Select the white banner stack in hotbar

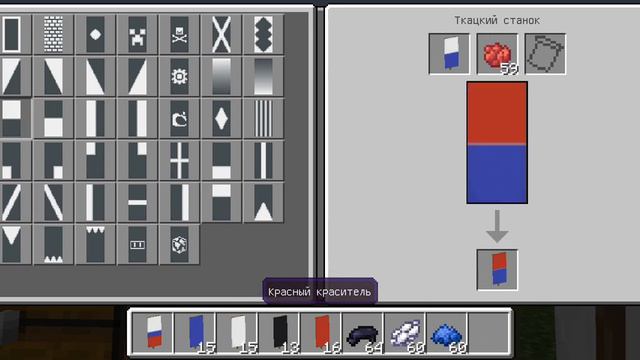pyautogui.click(x=237, y=332)
